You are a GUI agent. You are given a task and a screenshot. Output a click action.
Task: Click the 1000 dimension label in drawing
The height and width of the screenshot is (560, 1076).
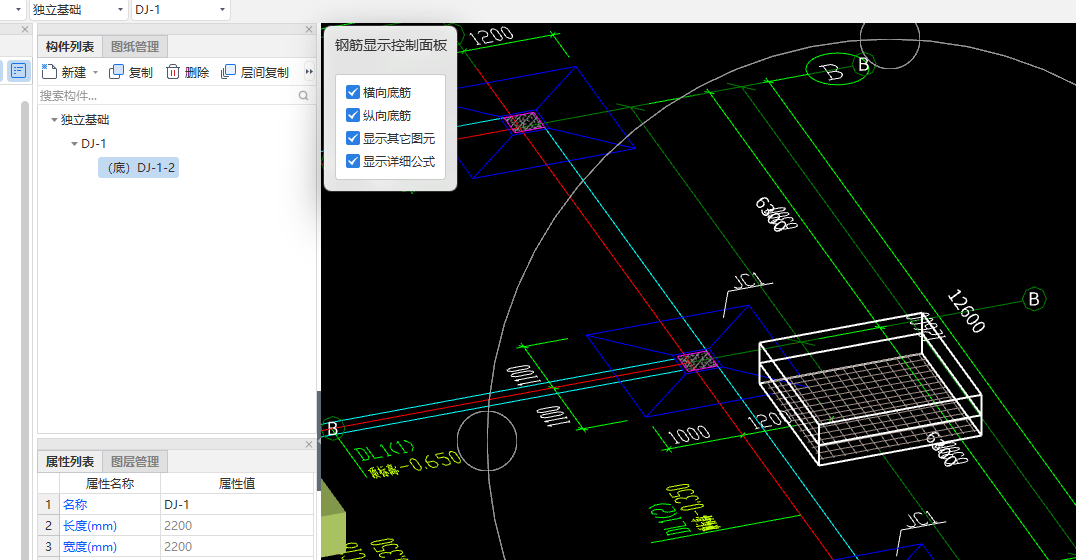coord(689,434)
